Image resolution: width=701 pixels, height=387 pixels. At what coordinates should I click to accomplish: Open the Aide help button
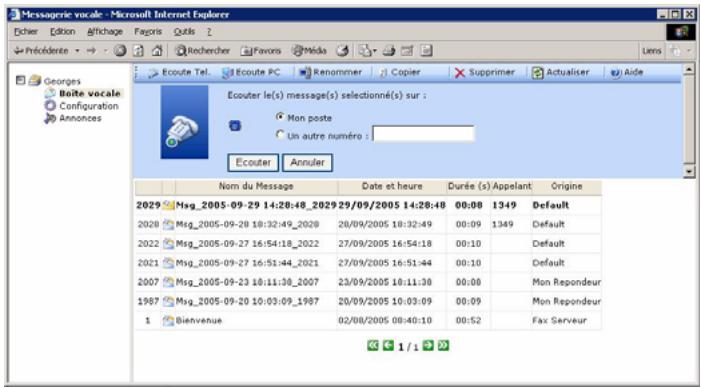click(627, 72)
